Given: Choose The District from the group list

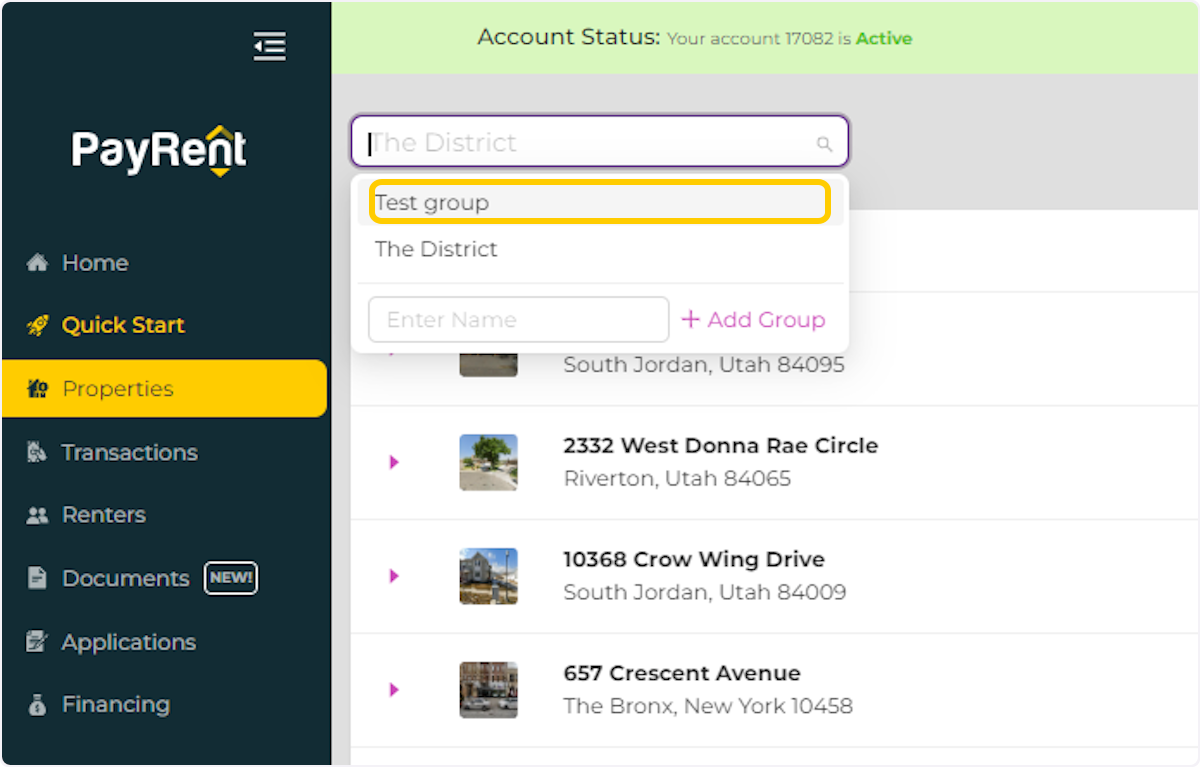Looking at the screenshot, I should coord(436,249).
